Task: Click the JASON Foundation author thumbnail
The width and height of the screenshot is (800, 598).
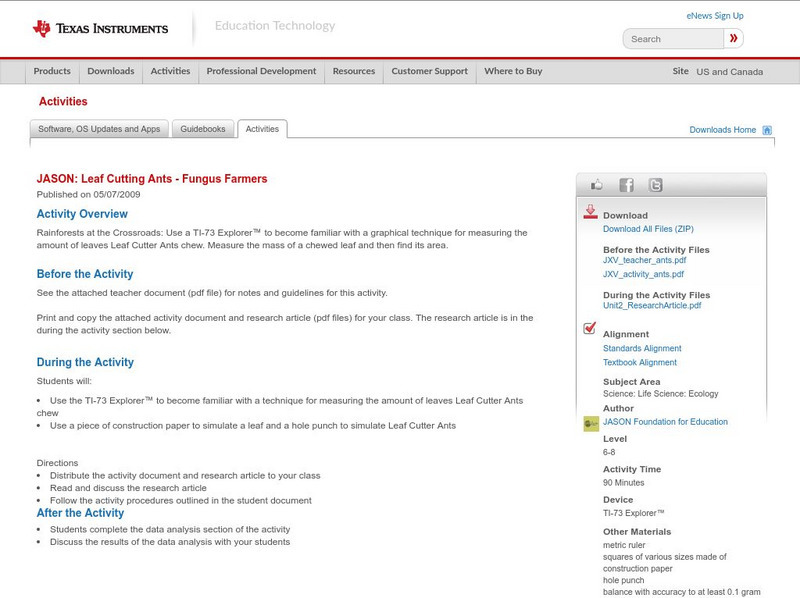Action: tap(591, 423)
